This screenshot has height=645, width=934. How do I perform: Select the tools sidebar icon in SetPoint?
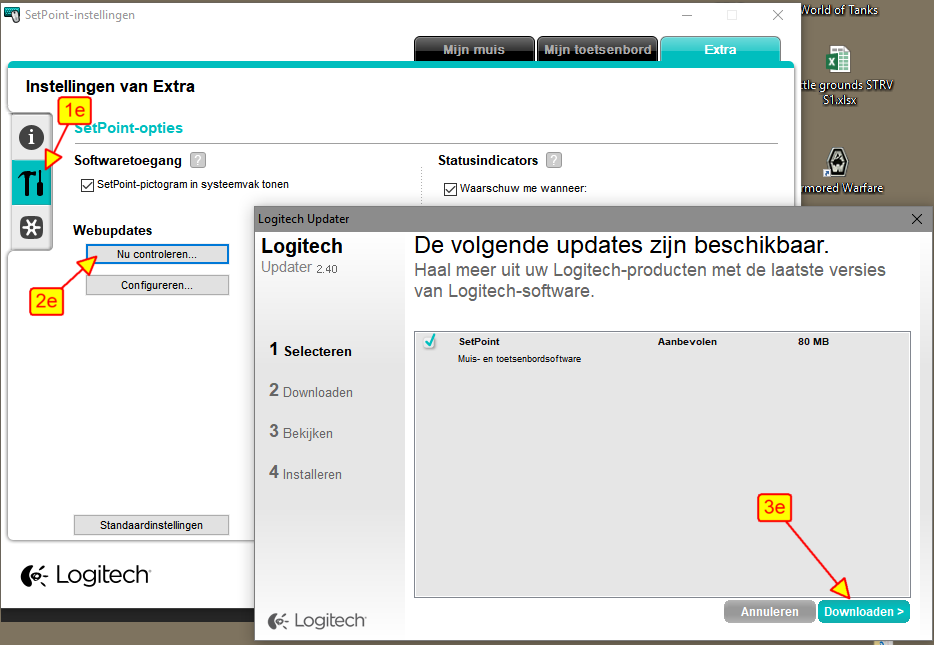click(x=31, y=182)
